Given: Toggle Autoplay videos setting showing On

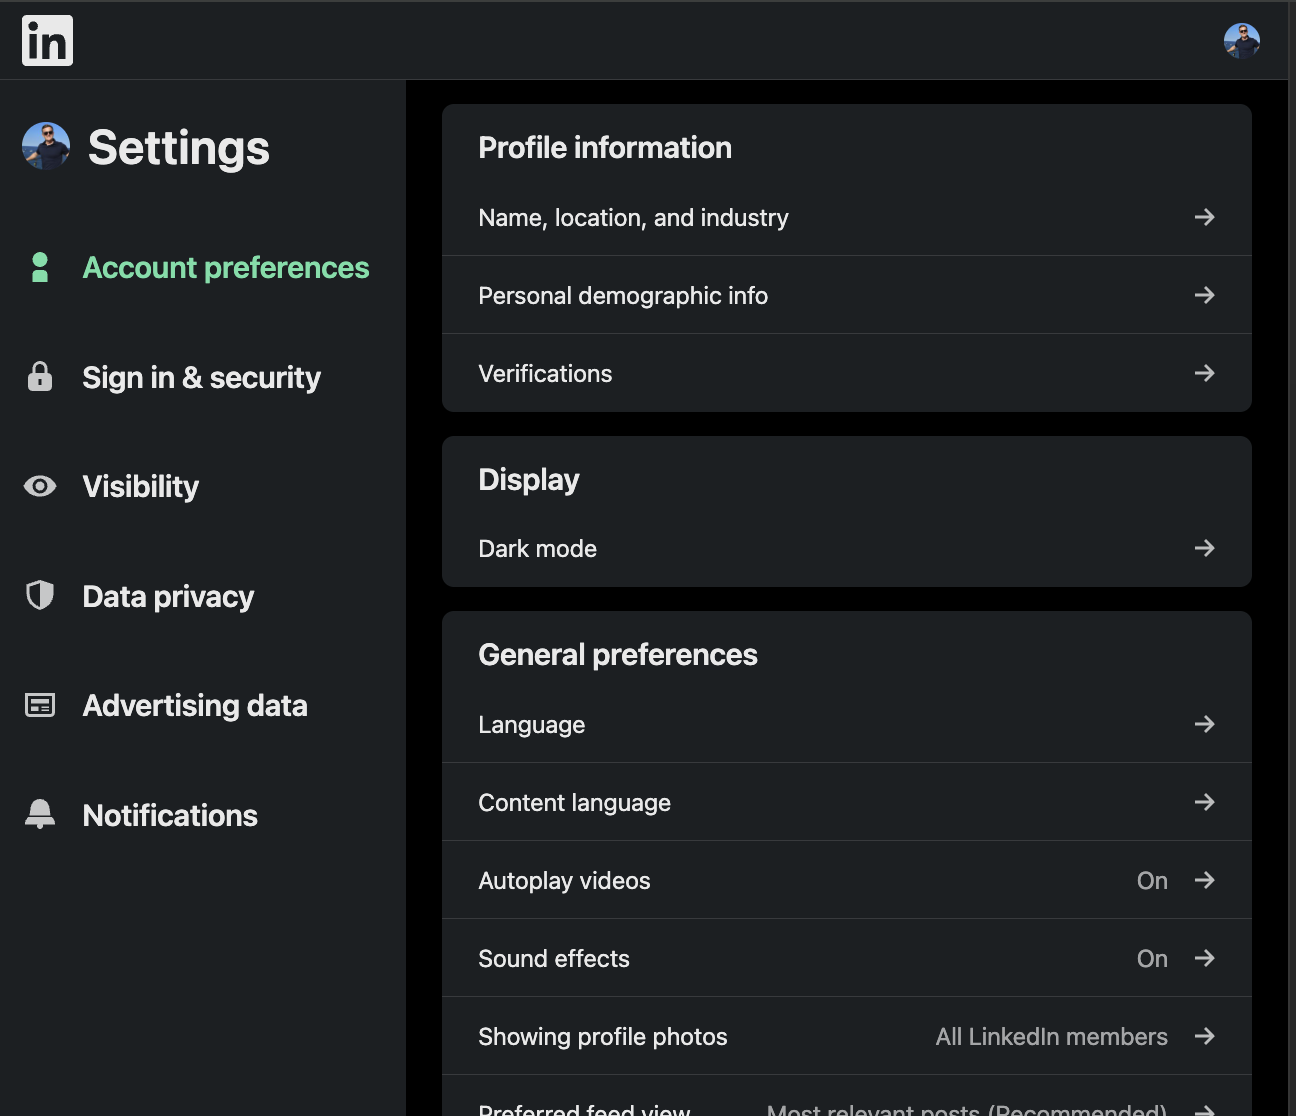Looking at the screenshot, I should tap(1152, 881).
